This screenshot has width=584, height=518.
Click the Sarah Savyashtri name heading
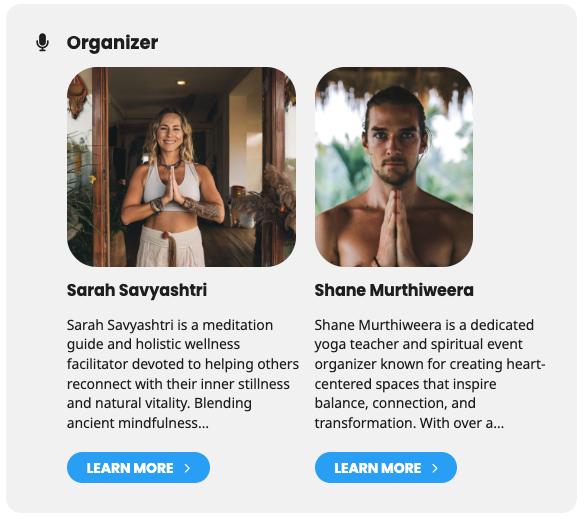(x=137, y=290)
